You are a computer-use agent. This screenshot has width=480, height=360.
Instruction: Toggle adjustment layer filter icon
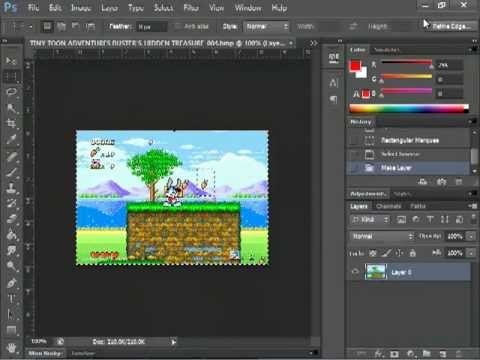pos(416,219)
